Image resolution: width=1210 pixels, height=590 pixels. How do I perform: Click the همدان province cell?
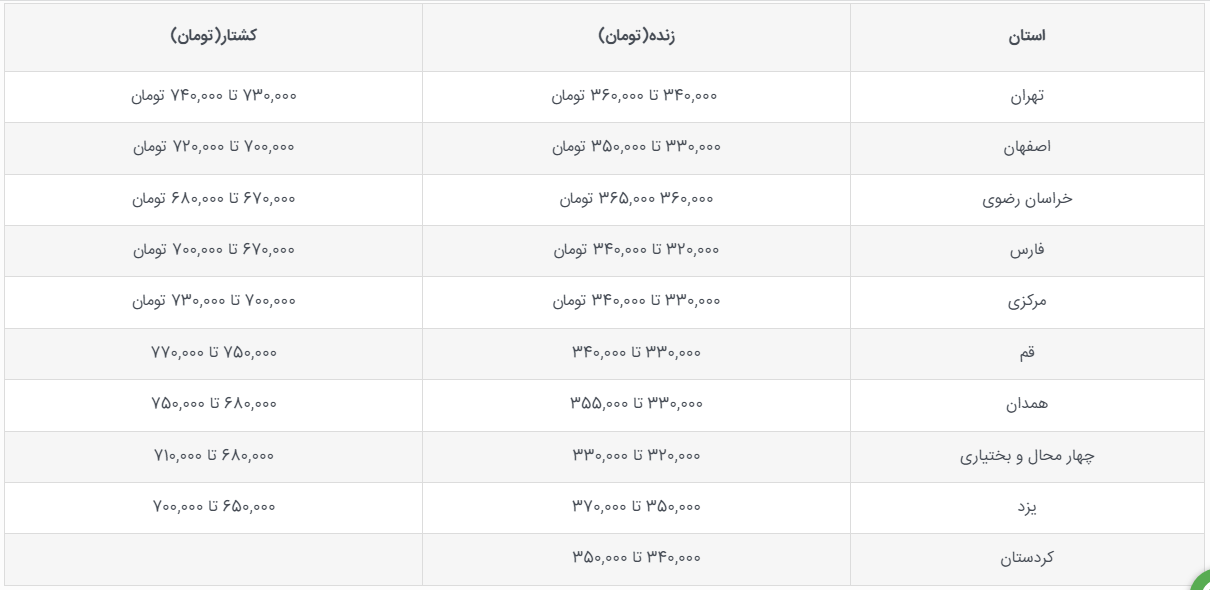1027,405
